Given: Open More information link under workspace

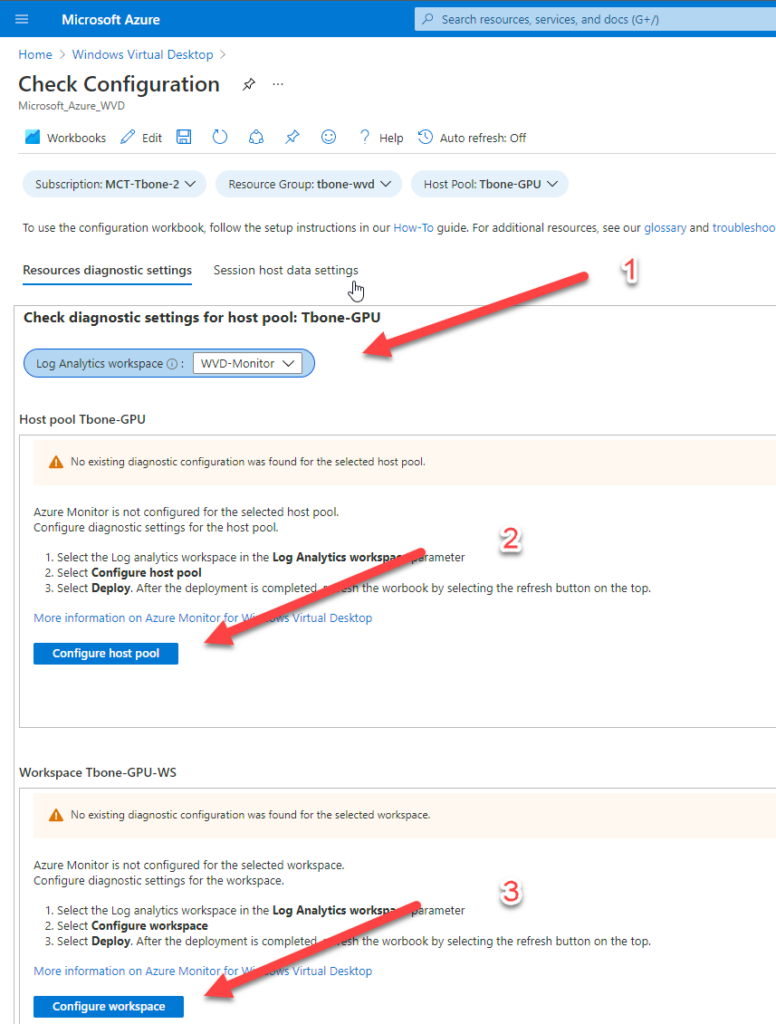Looking at the screenshot, I should pyautogui.click(x=203, y=971).
